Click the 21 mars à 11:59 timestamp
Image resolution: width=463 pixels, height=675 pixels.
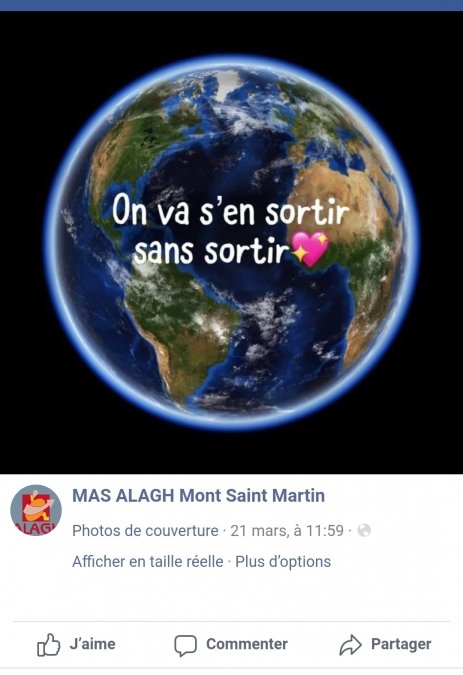coord(287,530)
